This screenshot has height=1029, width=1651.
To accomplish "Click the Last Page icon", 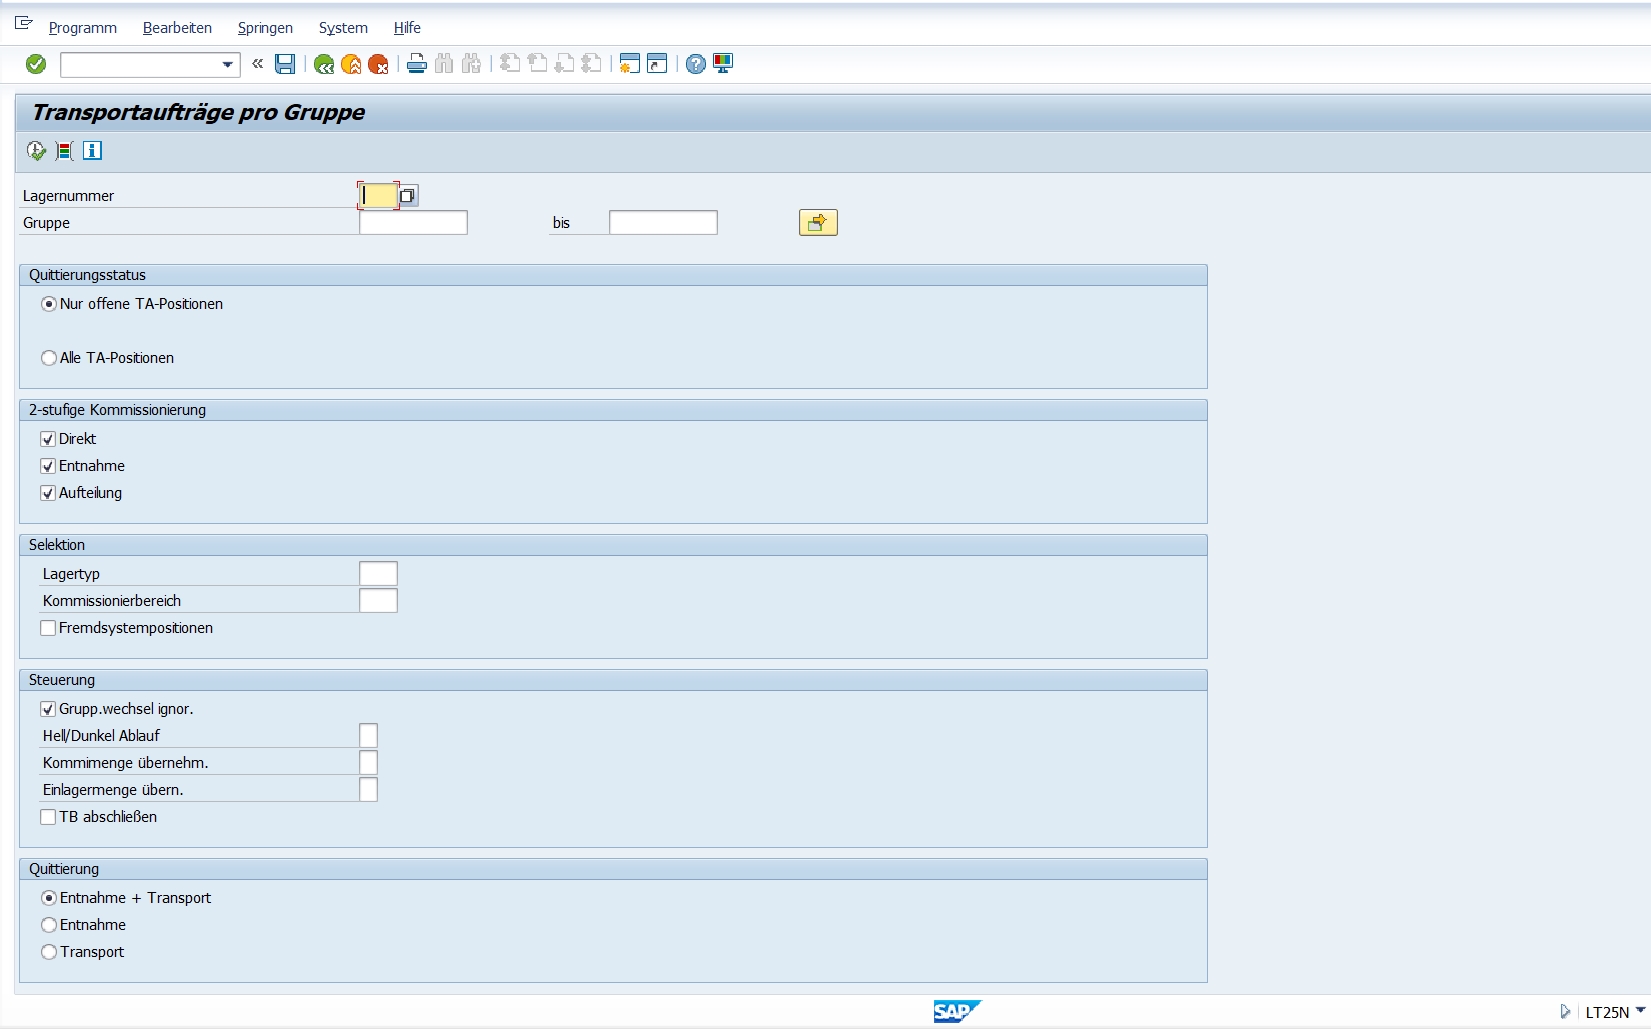I will 591,64.
